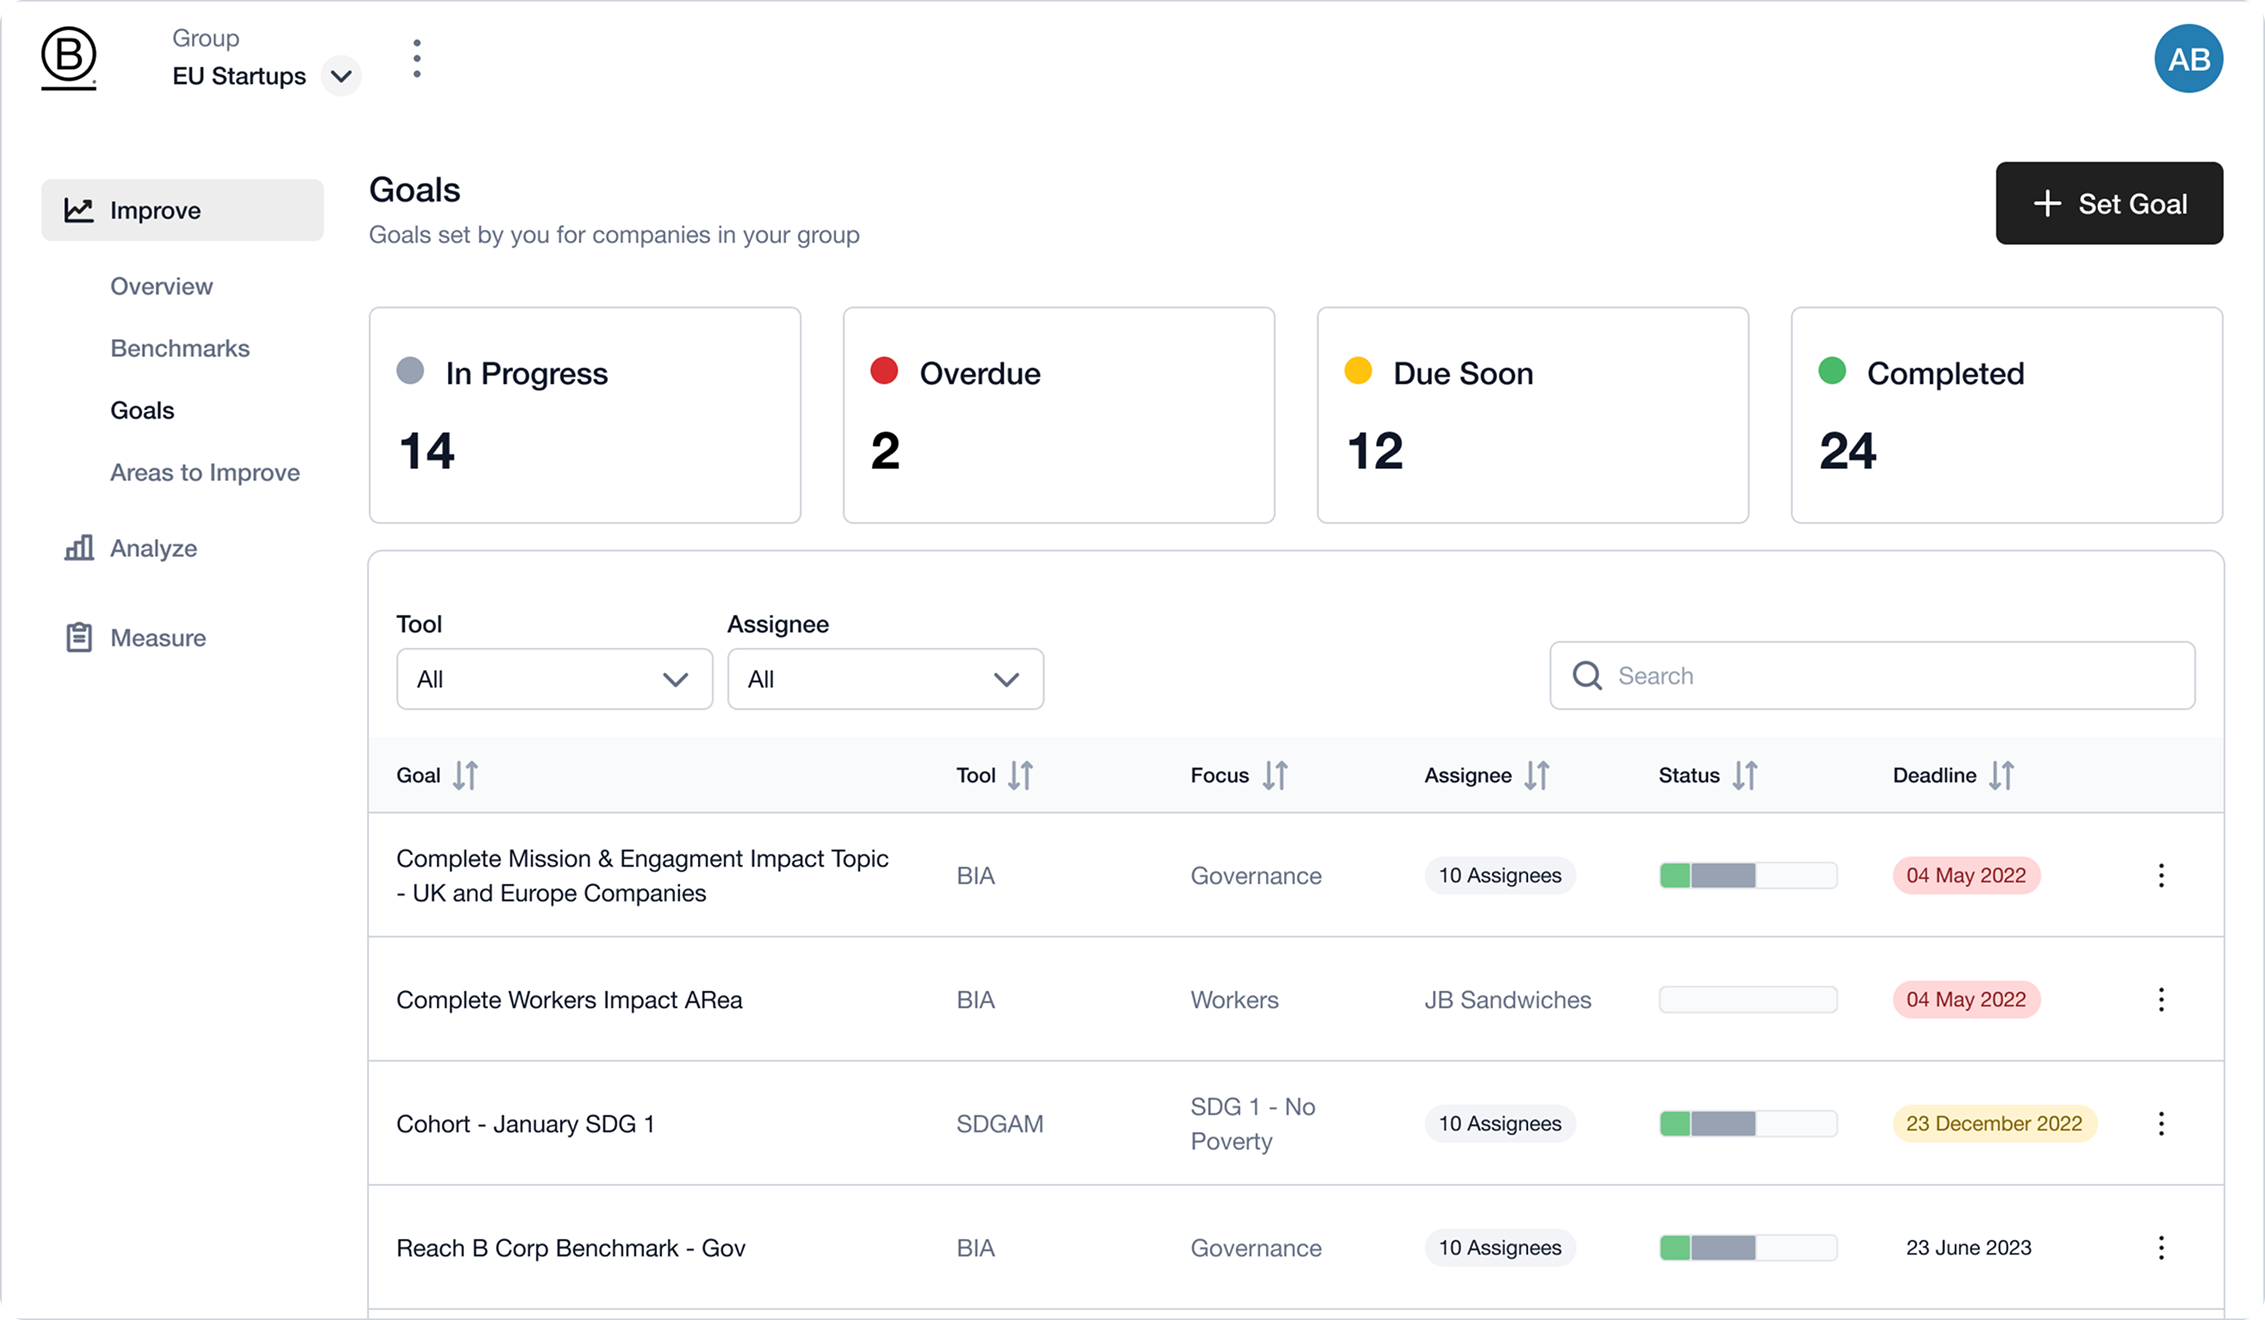Open row menu for Complete Mission & Engagment goal

pyautogui.click(x=2161, y=875)
